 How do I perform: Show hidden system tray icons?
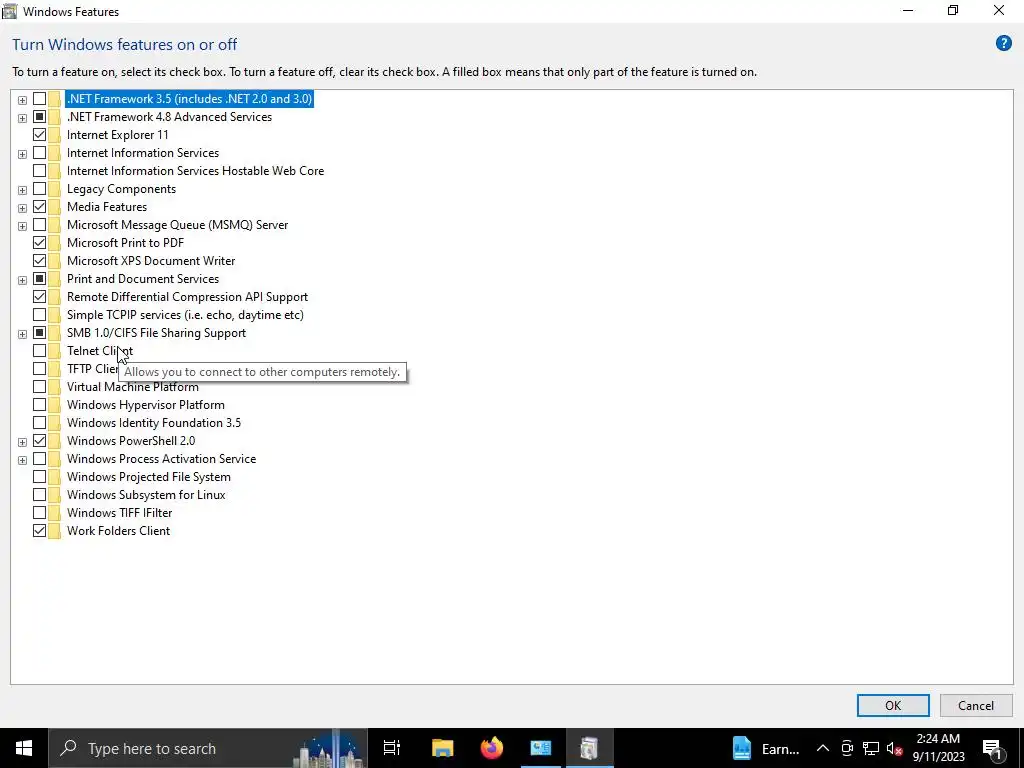click(823, 748)
